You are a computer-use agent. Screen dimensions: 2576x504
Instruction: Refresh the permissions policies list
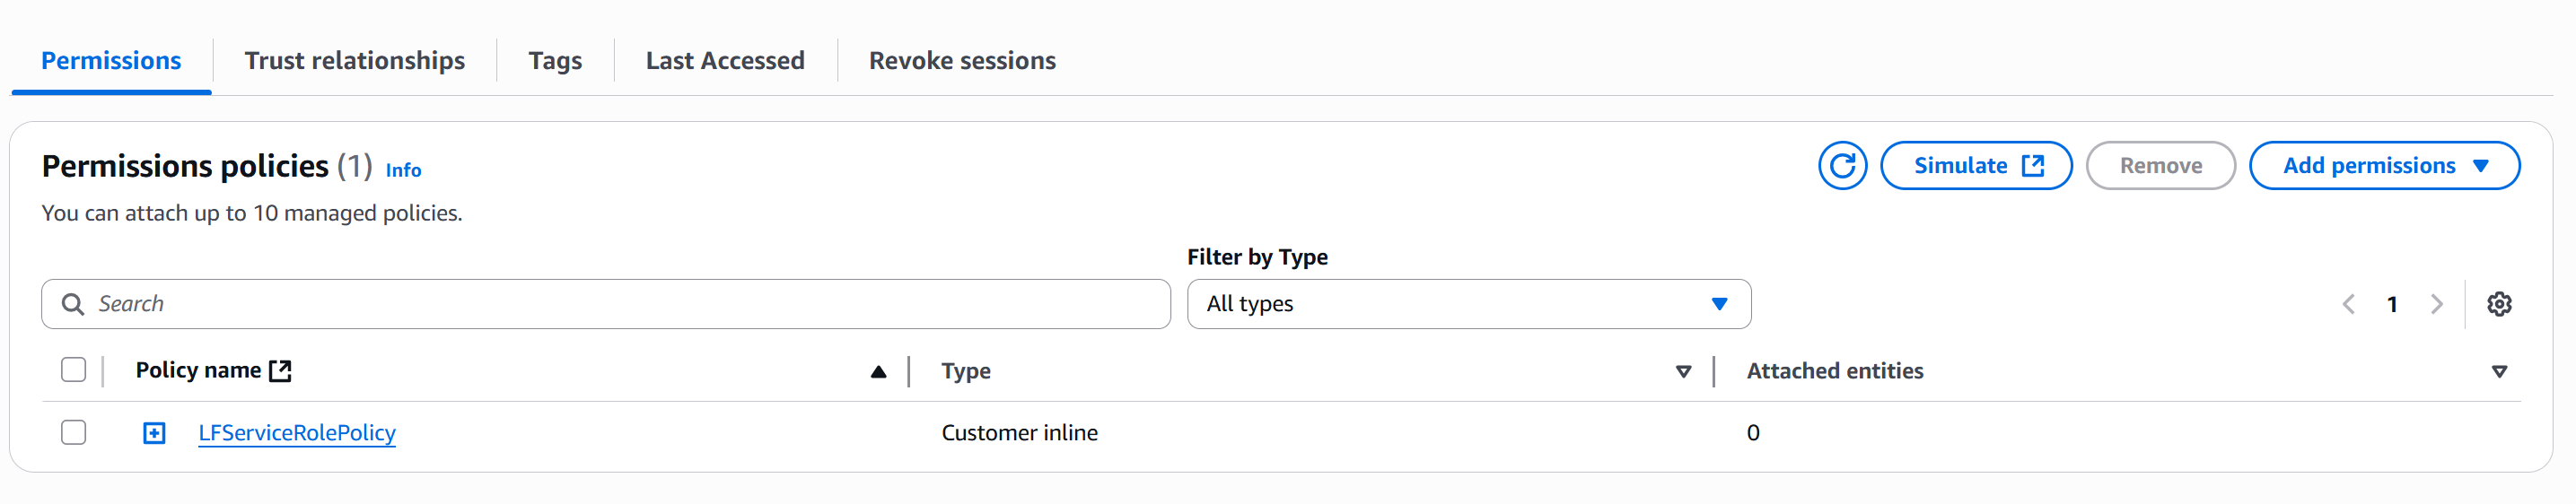(1842, 166)
